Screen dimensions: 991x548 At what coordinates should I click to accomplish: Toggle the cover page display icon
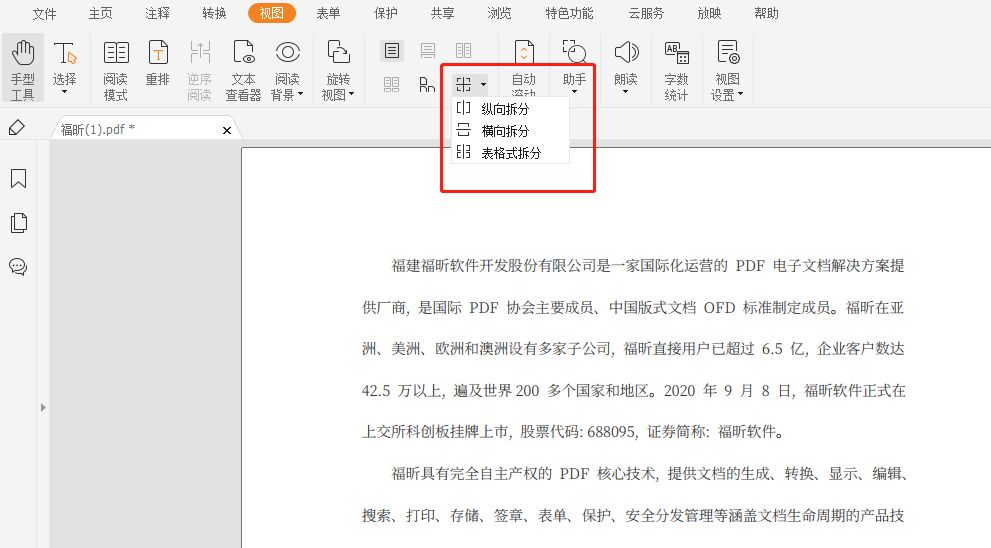click(x=427, y=85)
